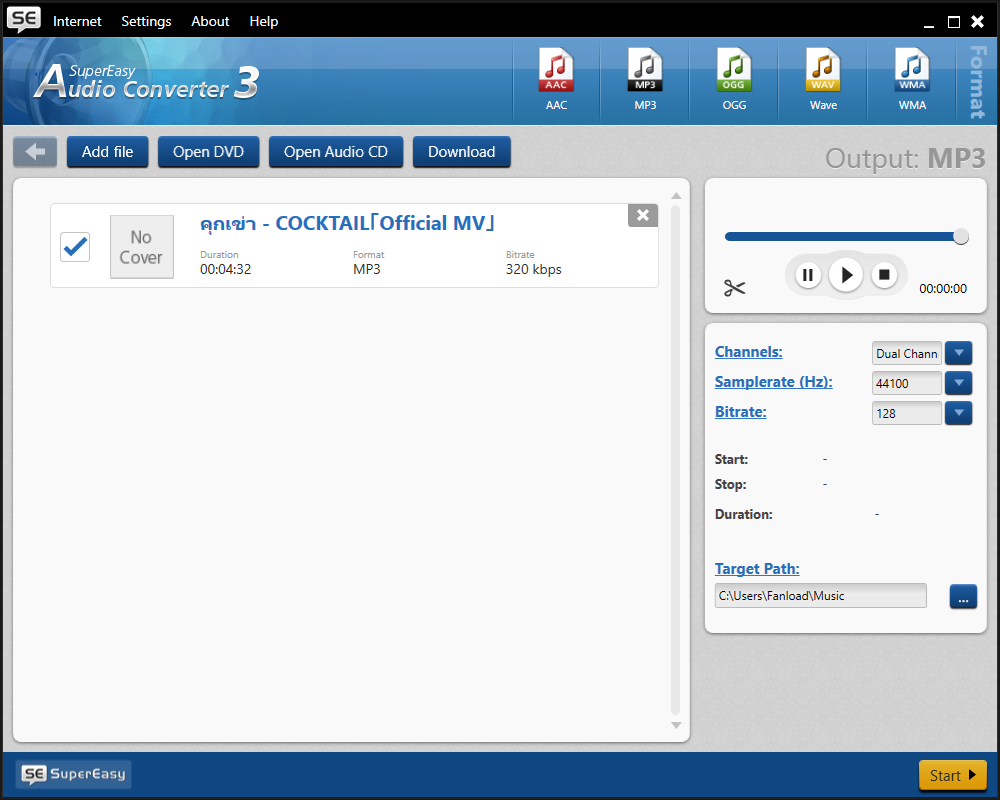
Task: Click the Open DVD button
Action: pos(209,152)
